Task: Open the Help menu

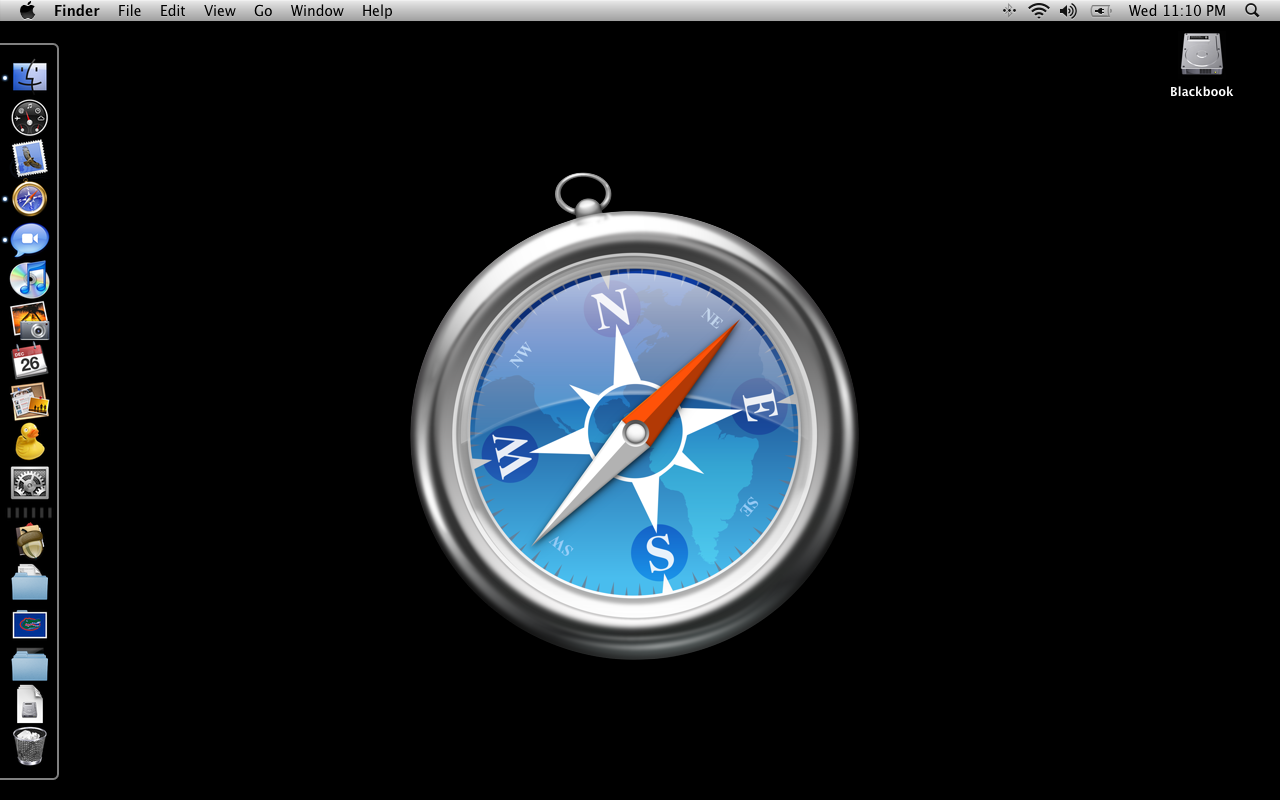Action: pos(377,11)
